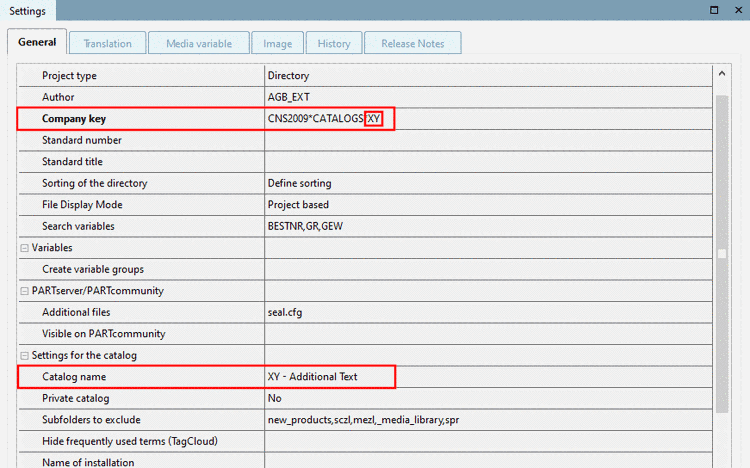750x468 pixels.
Task: Open the Image tab
Action: [277, 44]
